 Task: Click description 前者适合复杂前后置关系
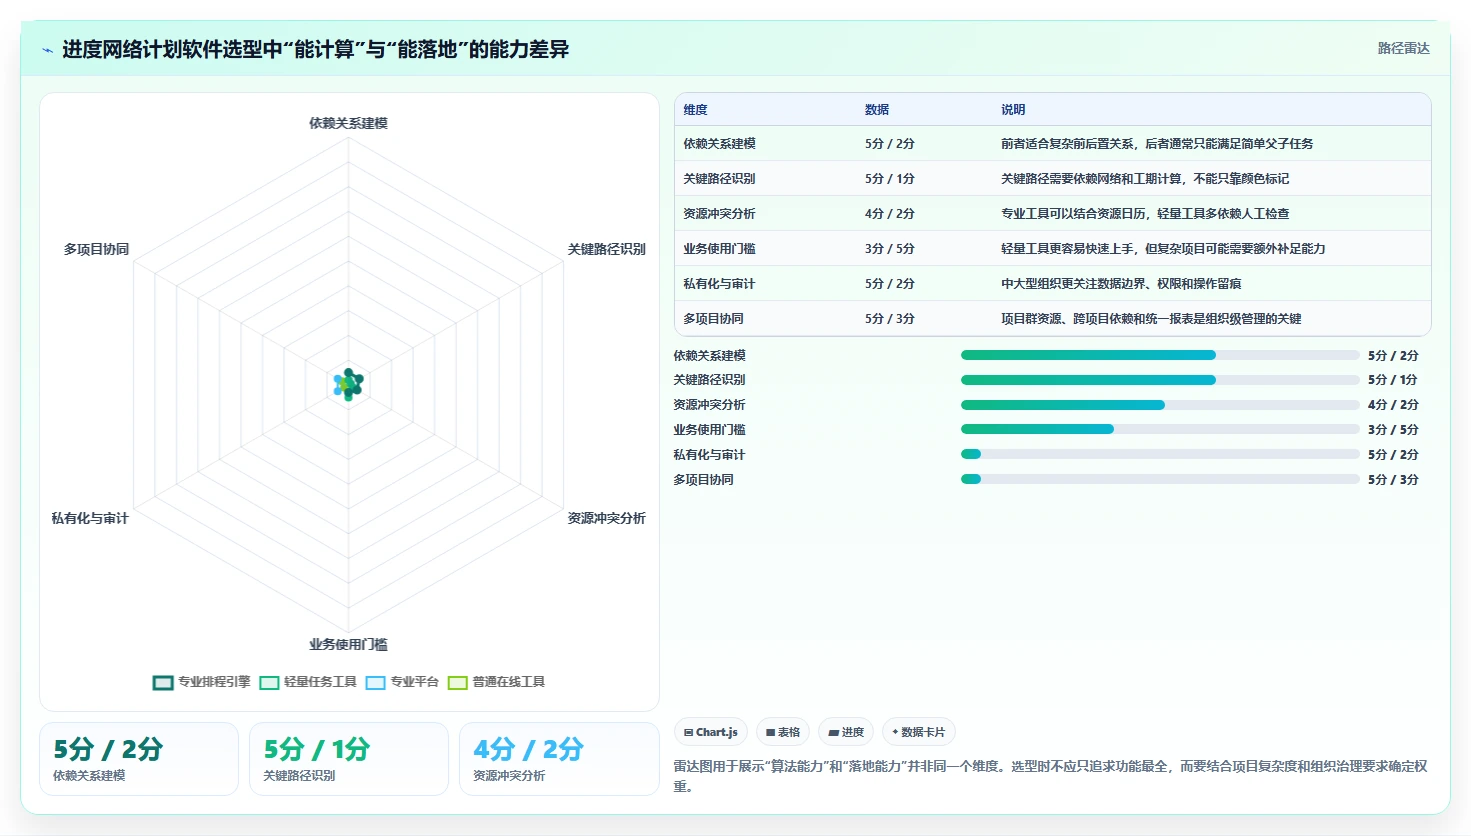[x=1157, y=144]
